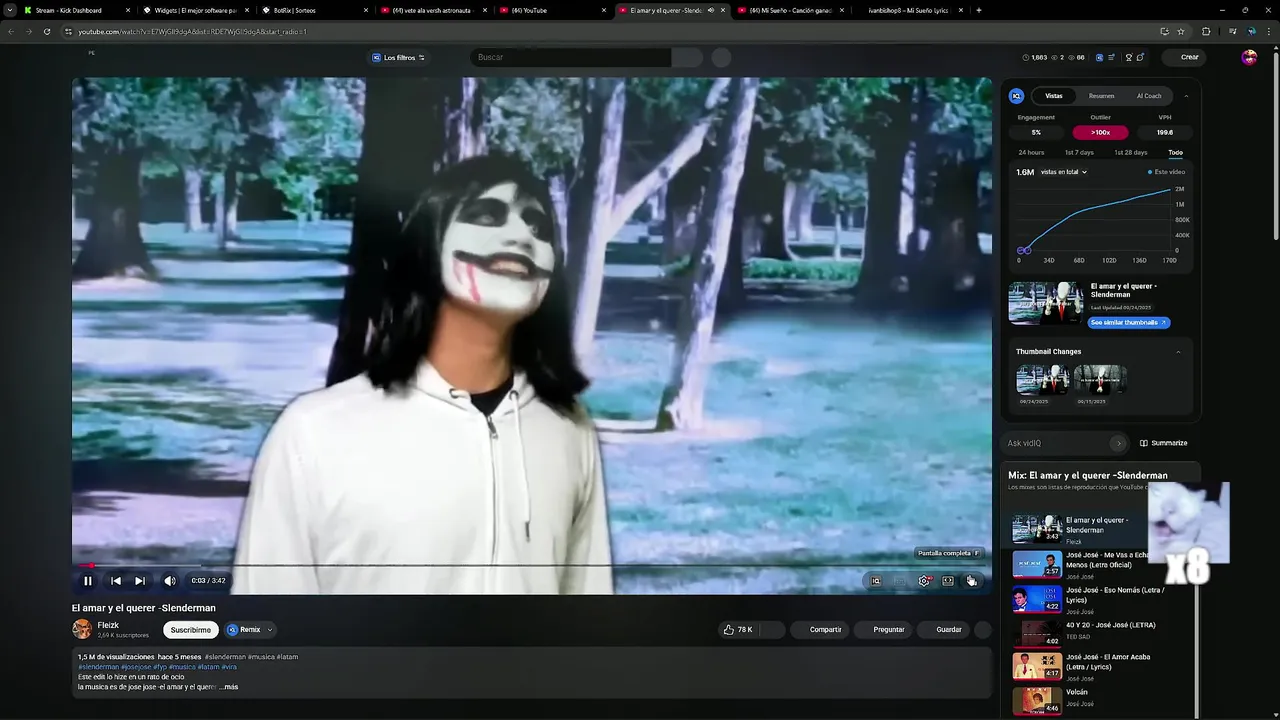Click vidIQ logo icon in top bar

point(1099,57)
